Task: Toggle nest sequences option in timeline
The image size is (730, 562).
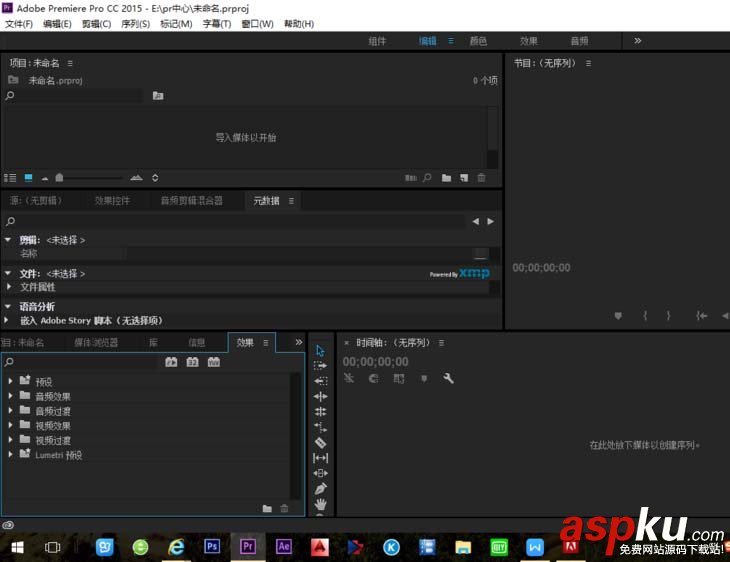Action: (x=349, y=378)
